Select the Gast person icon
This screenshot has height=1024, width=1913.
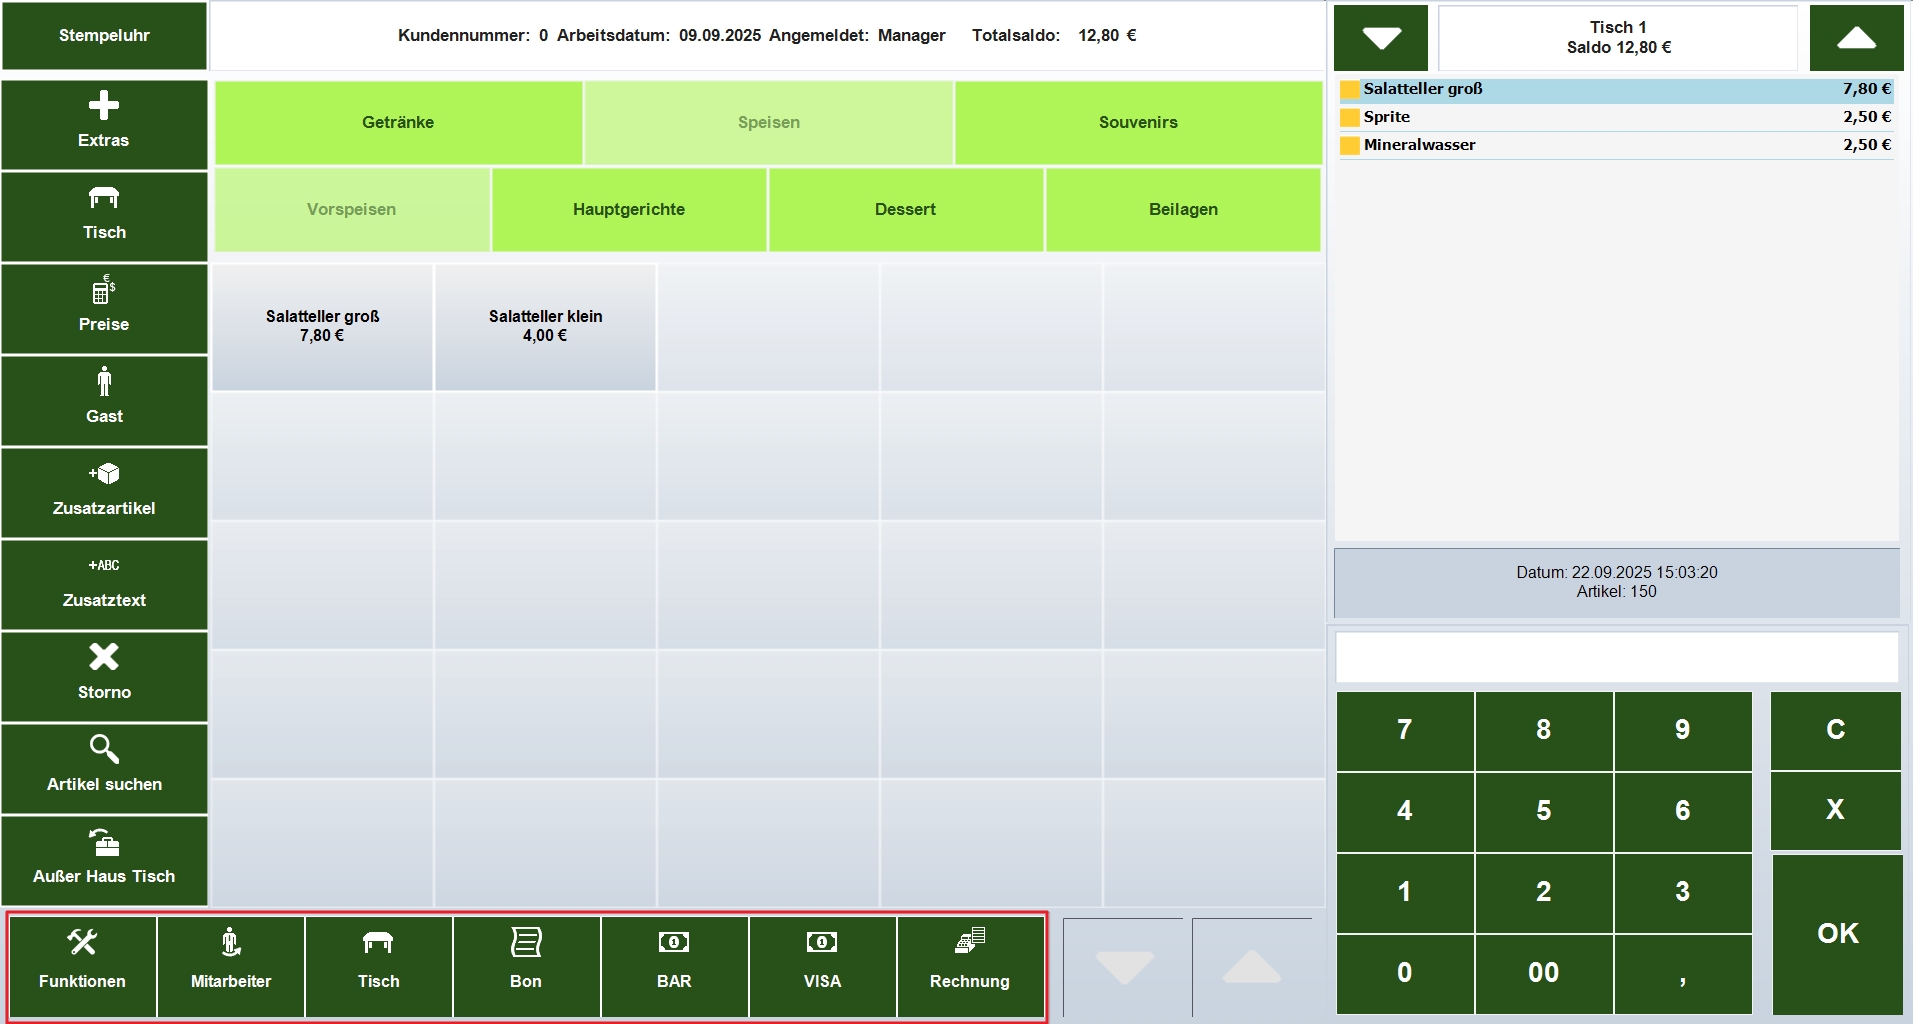pyautogui.click(x=104, y=381)
